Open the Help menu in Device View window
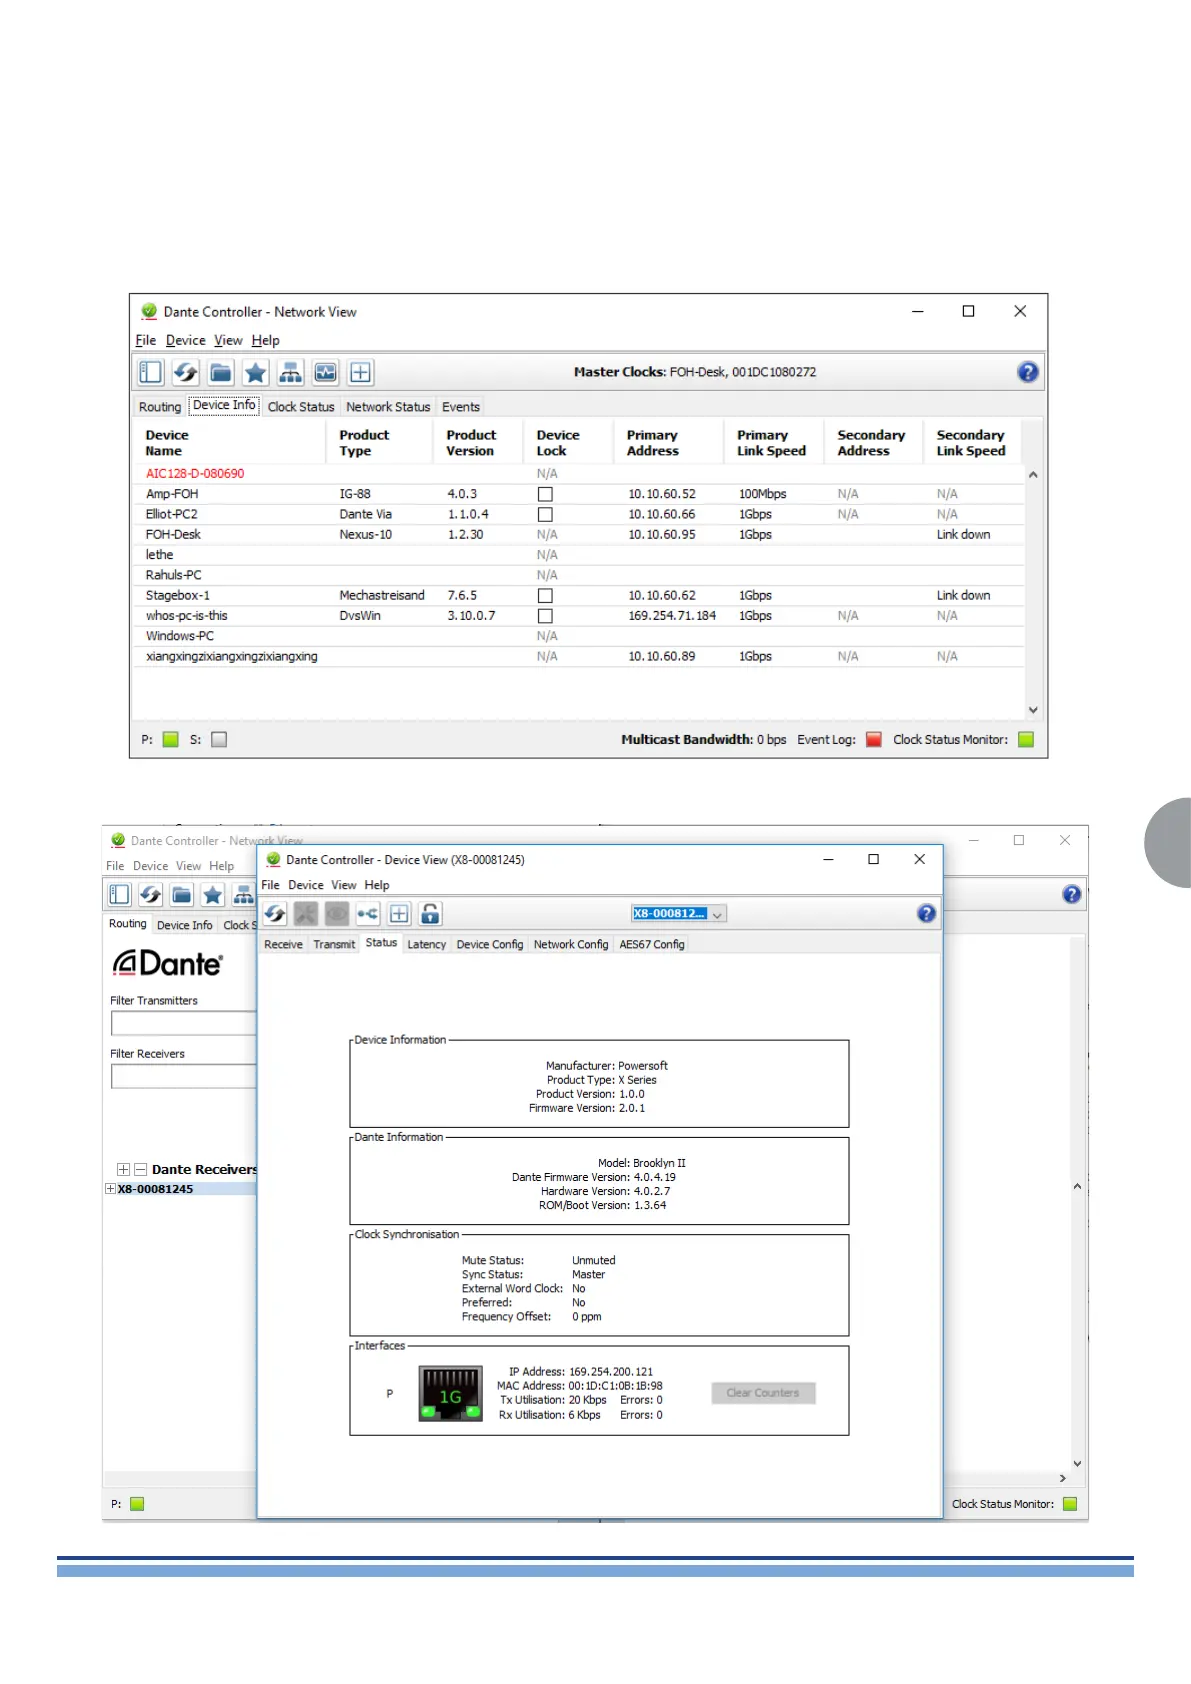 coord(377,885)
